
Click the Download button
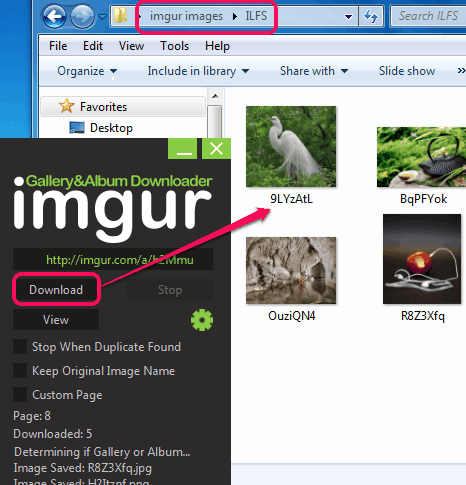56,290
